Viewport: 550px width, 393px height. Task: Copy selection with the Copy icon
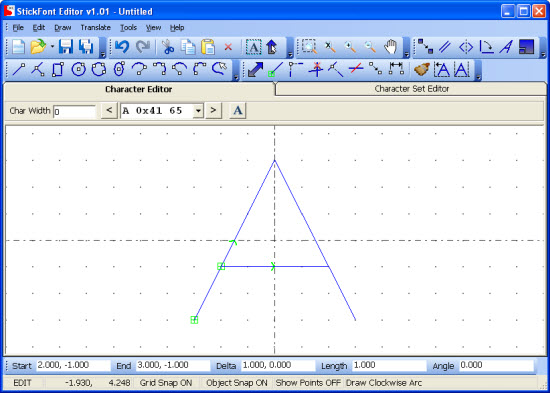[x=188, y=47]
